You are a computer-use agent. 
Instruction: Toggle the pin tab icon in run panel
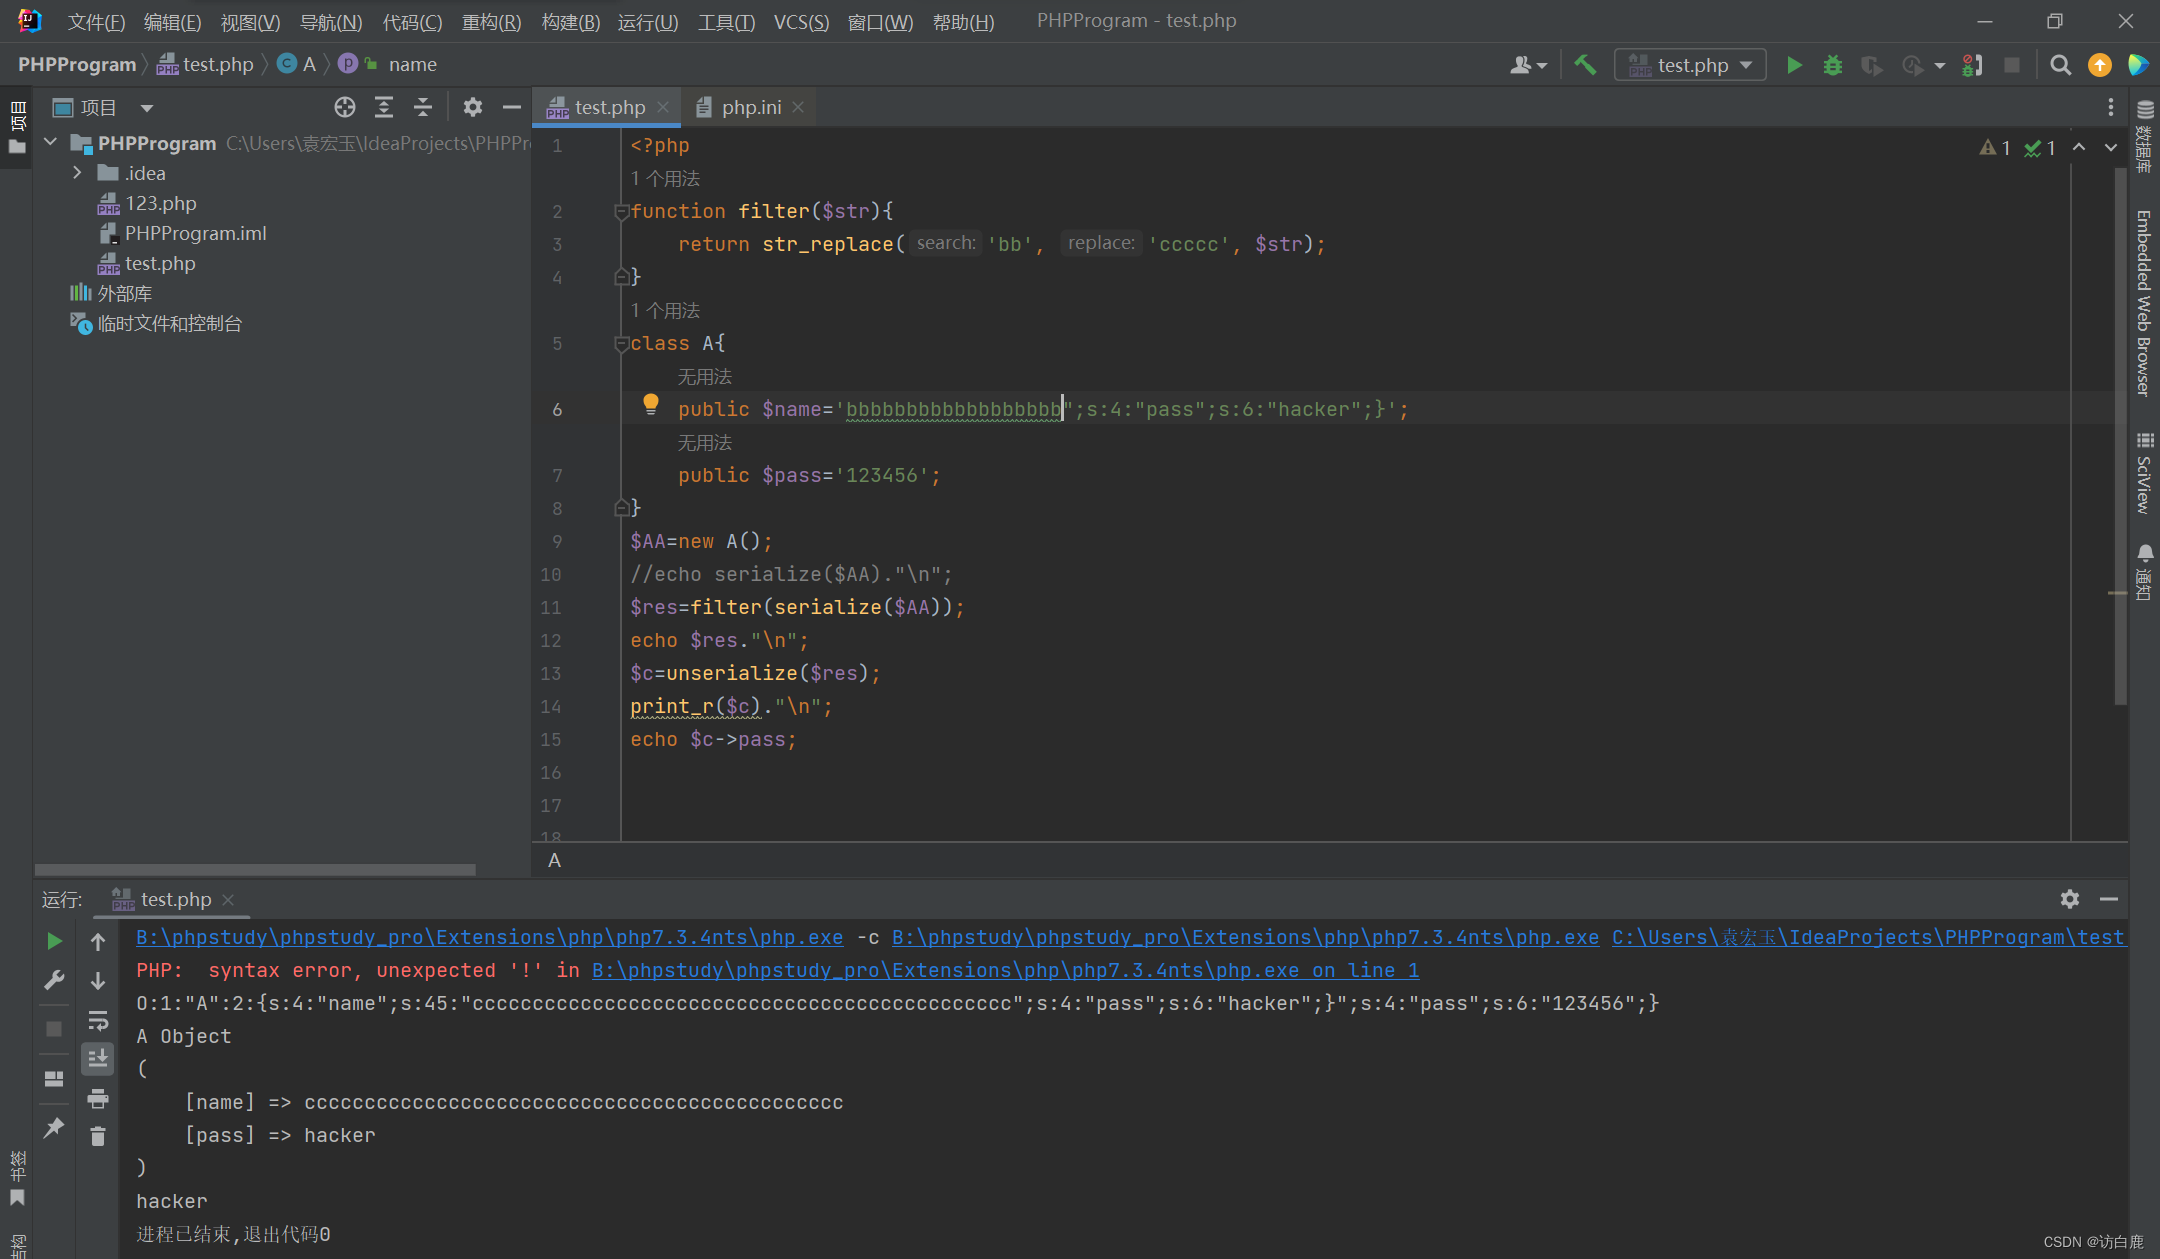(x=54, y=1128)
